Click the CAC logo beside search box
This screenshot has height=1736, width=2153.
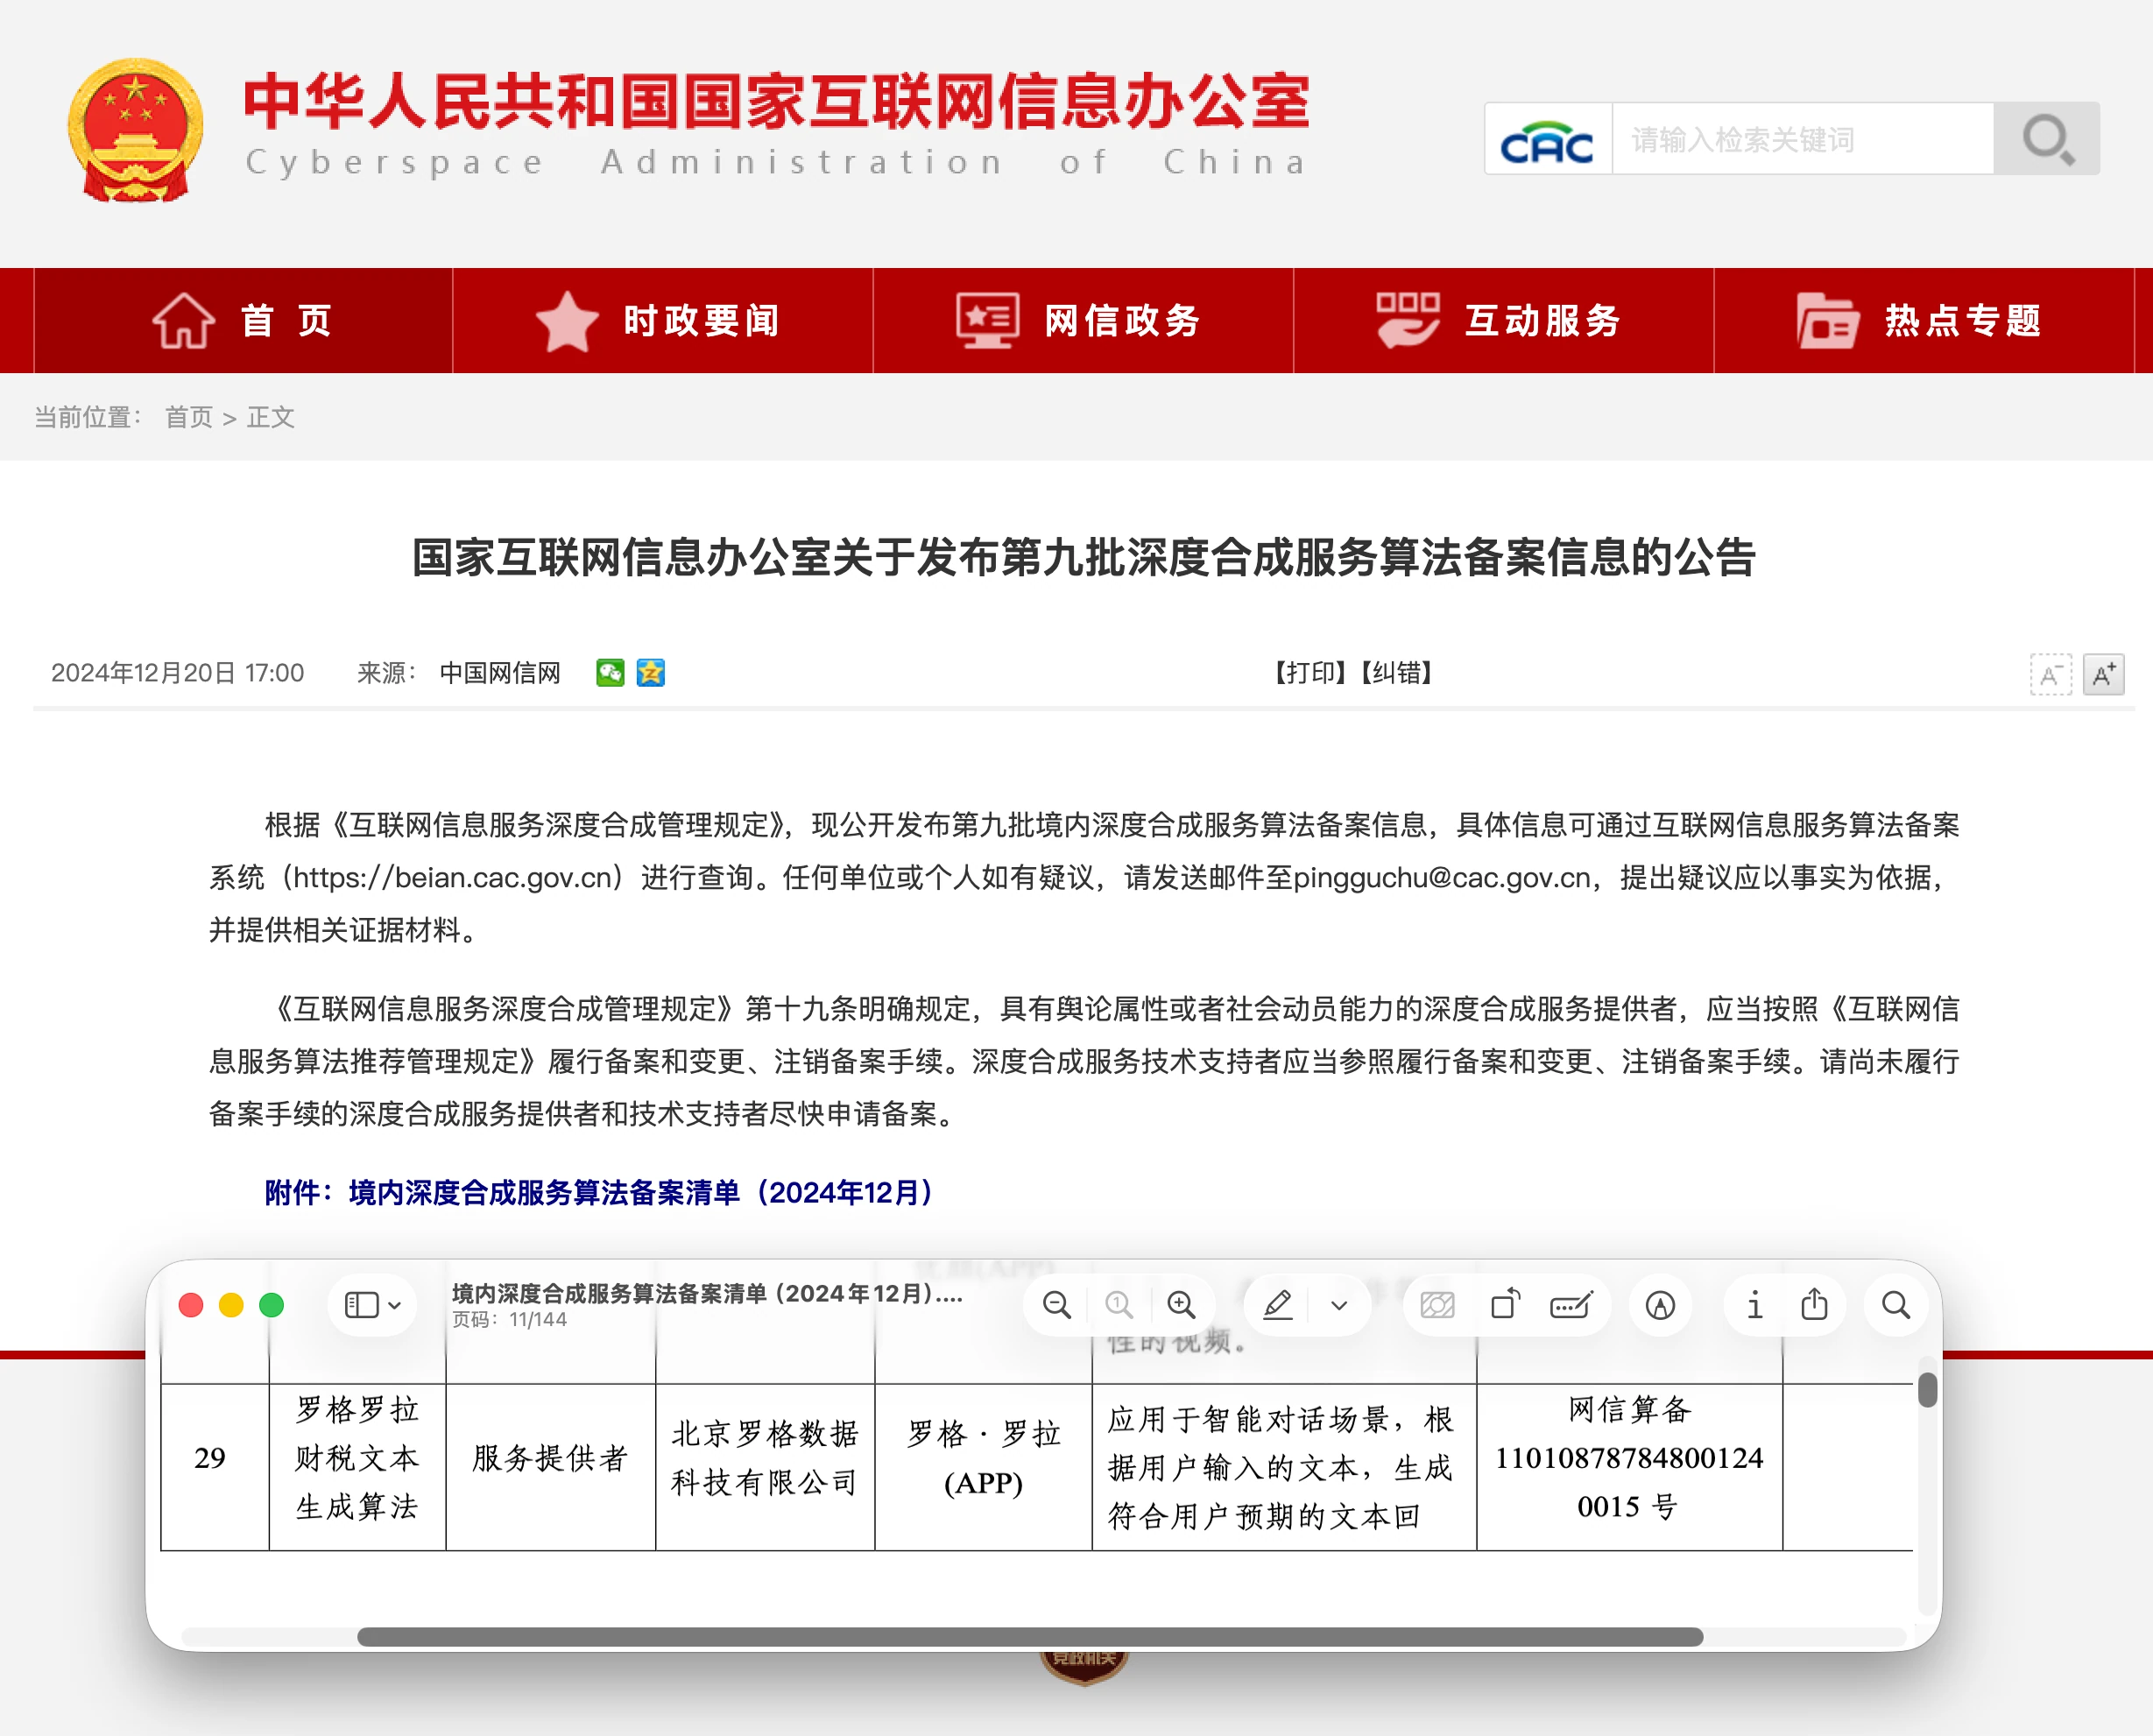(1547, 139)
